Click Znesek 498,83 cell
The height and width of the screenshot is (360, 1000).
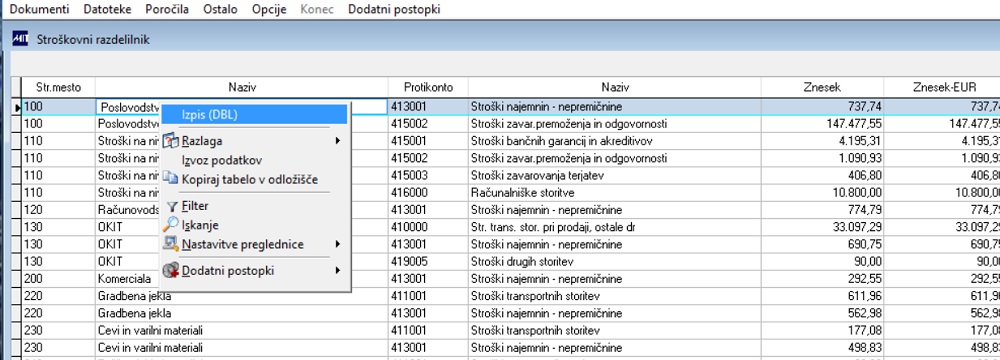click(x=822, y=347)
